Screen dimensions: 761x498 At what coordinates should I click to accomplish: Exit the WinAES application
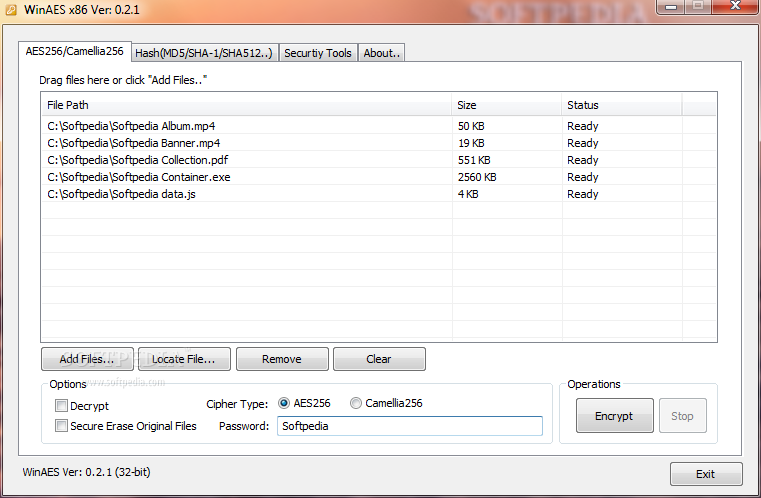tap(706, 474)
